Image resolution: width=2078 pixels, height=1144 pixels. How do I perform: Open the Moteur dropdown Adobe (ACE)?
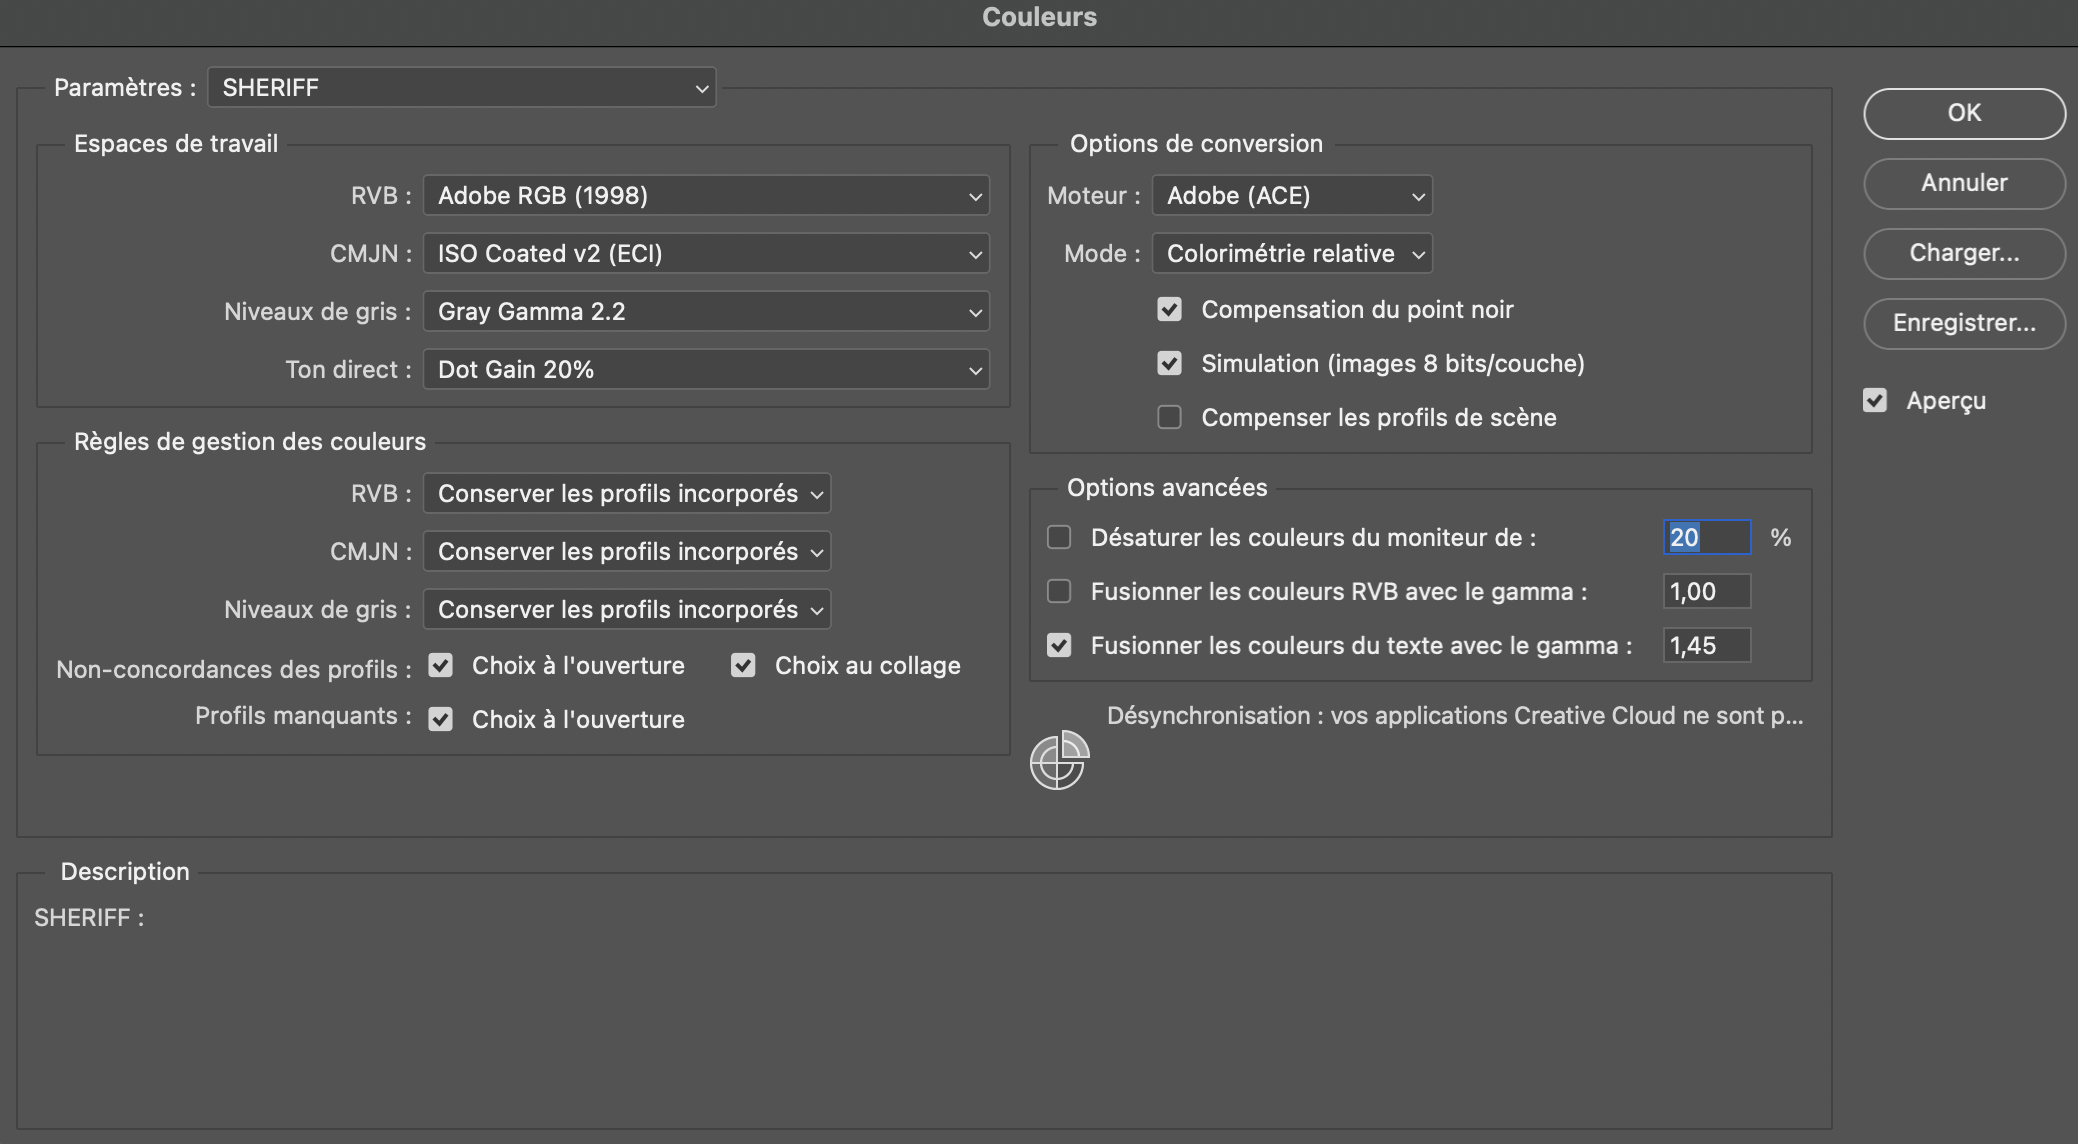coord(1291,195)
